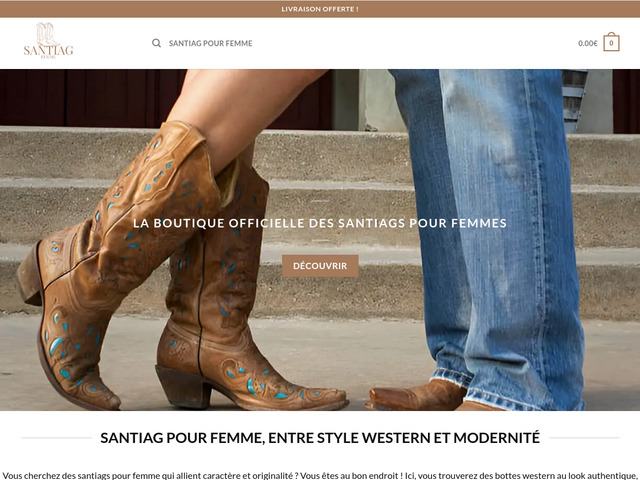640x480 pixels.
Task: Click the paragraph starting Vous cherchez des santiags
Action: (x=320, y=476)
